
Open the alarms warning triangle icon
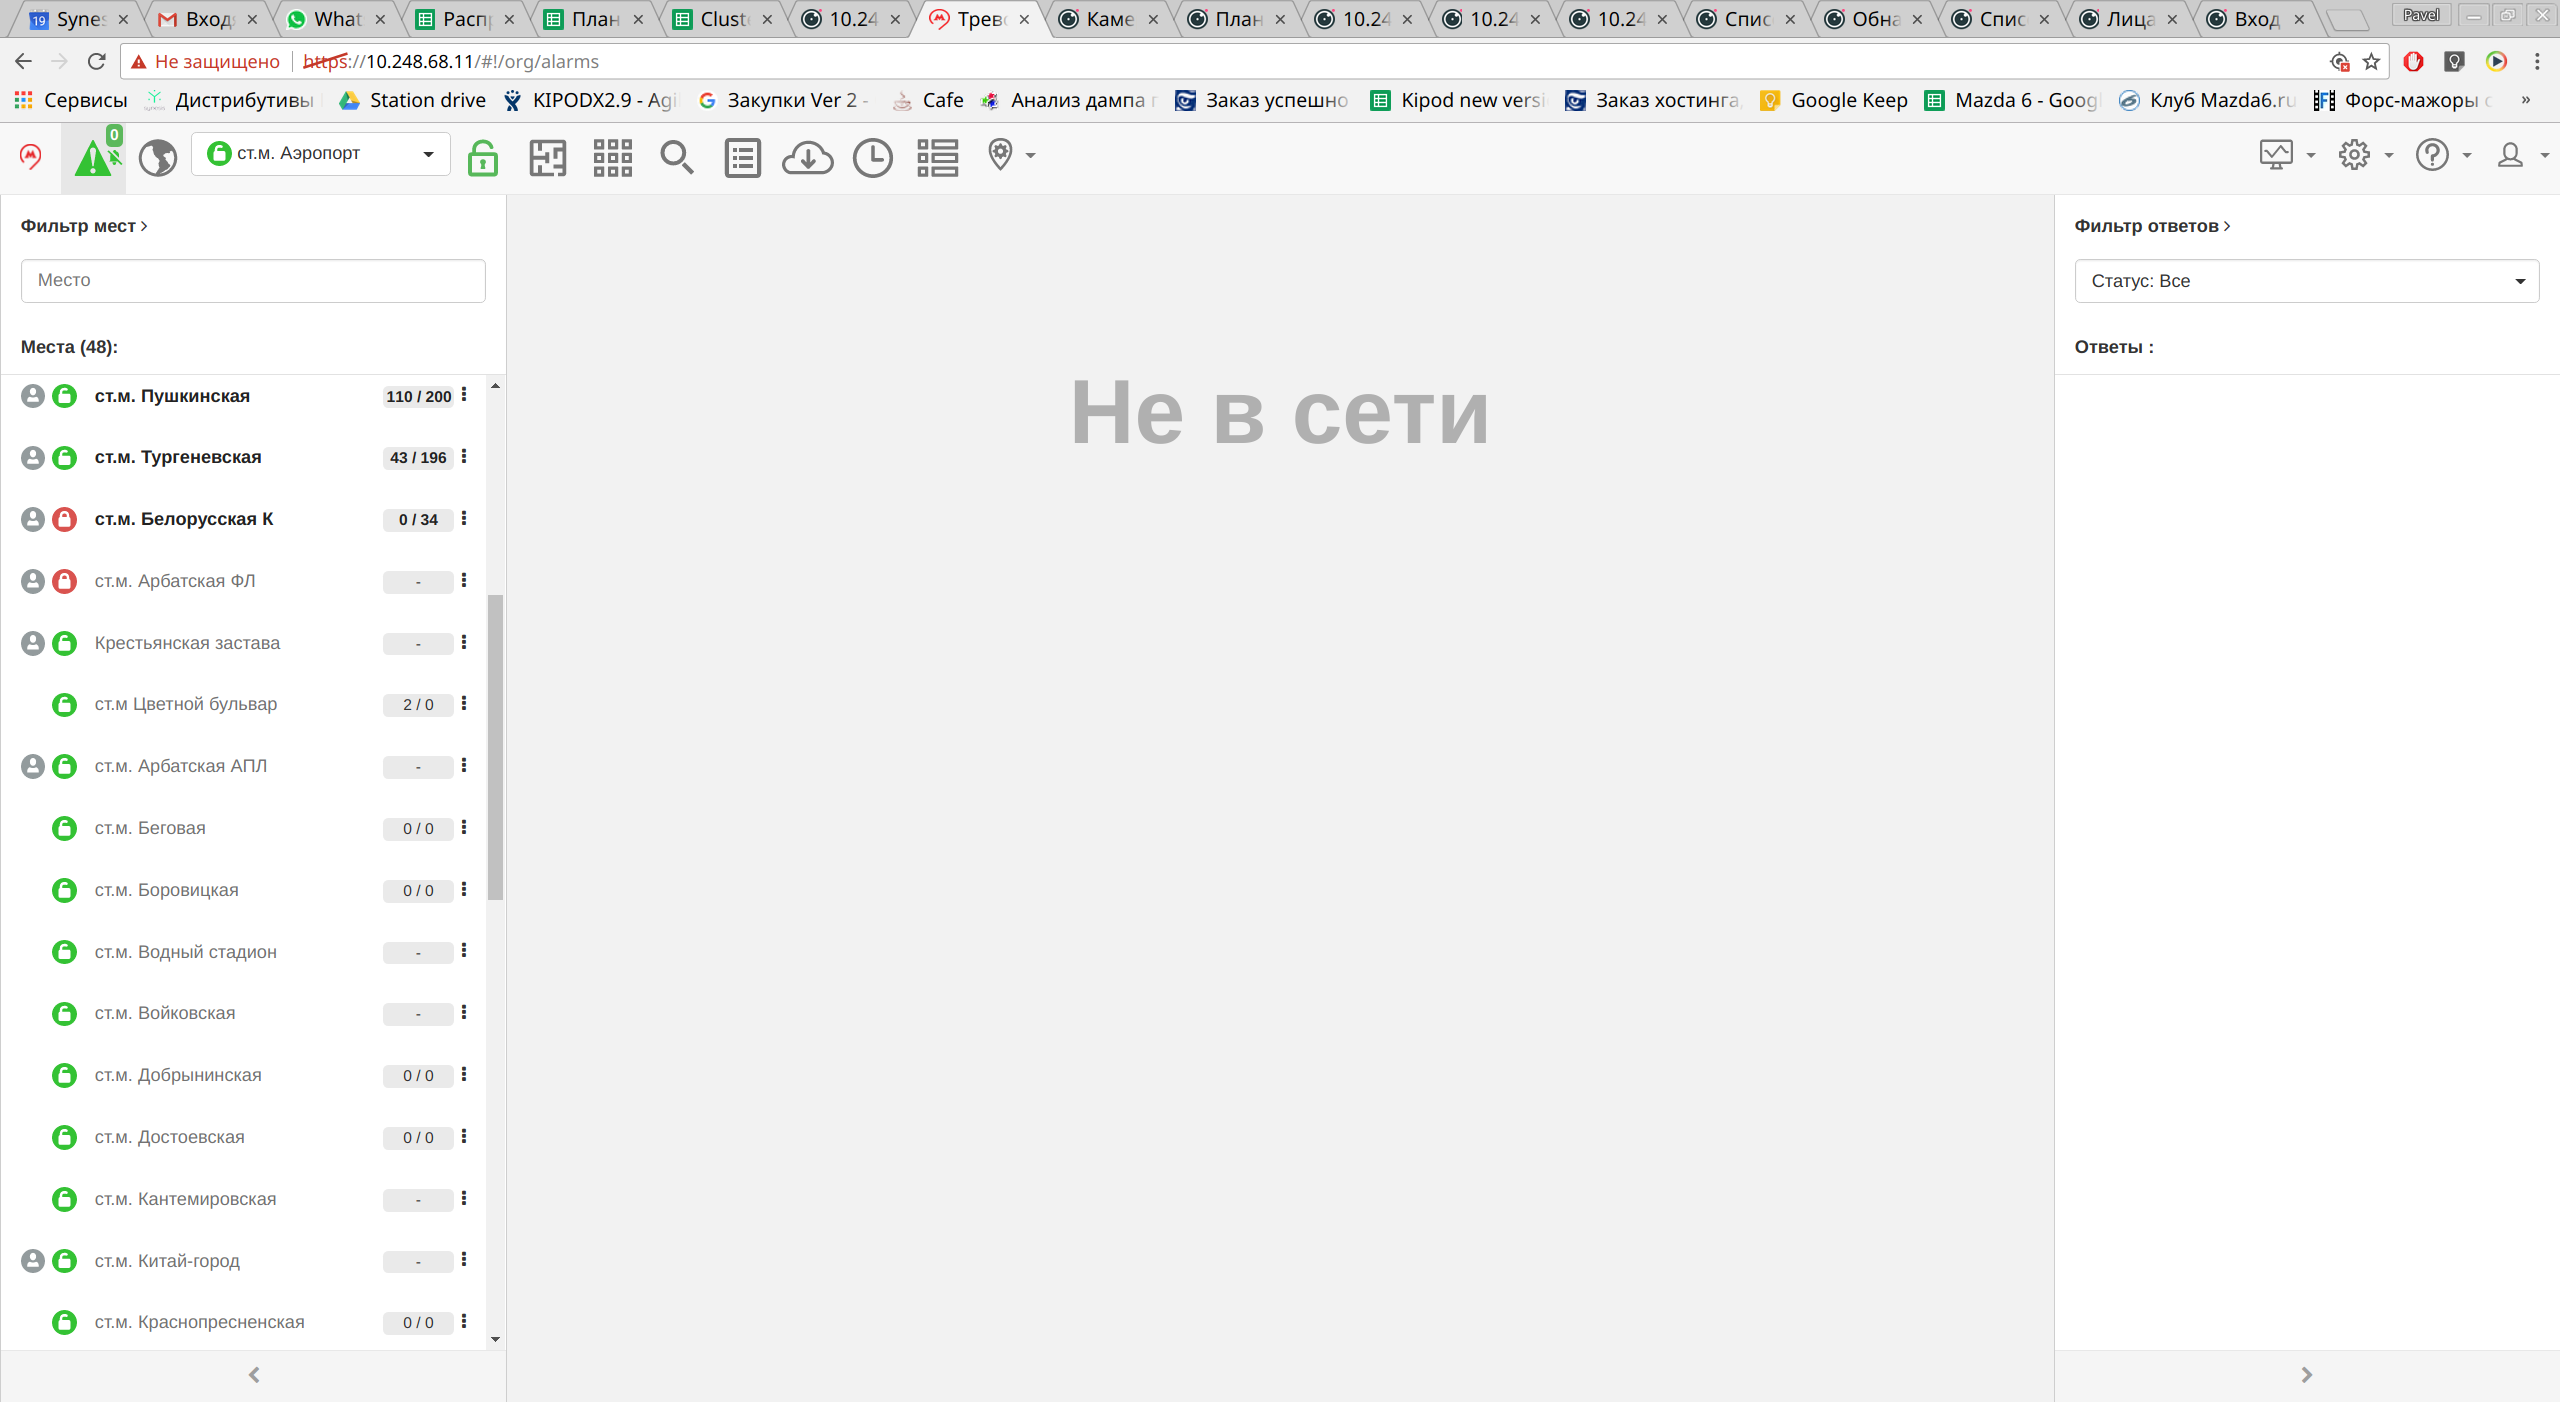pyautogui.click(x=94, y=157)
